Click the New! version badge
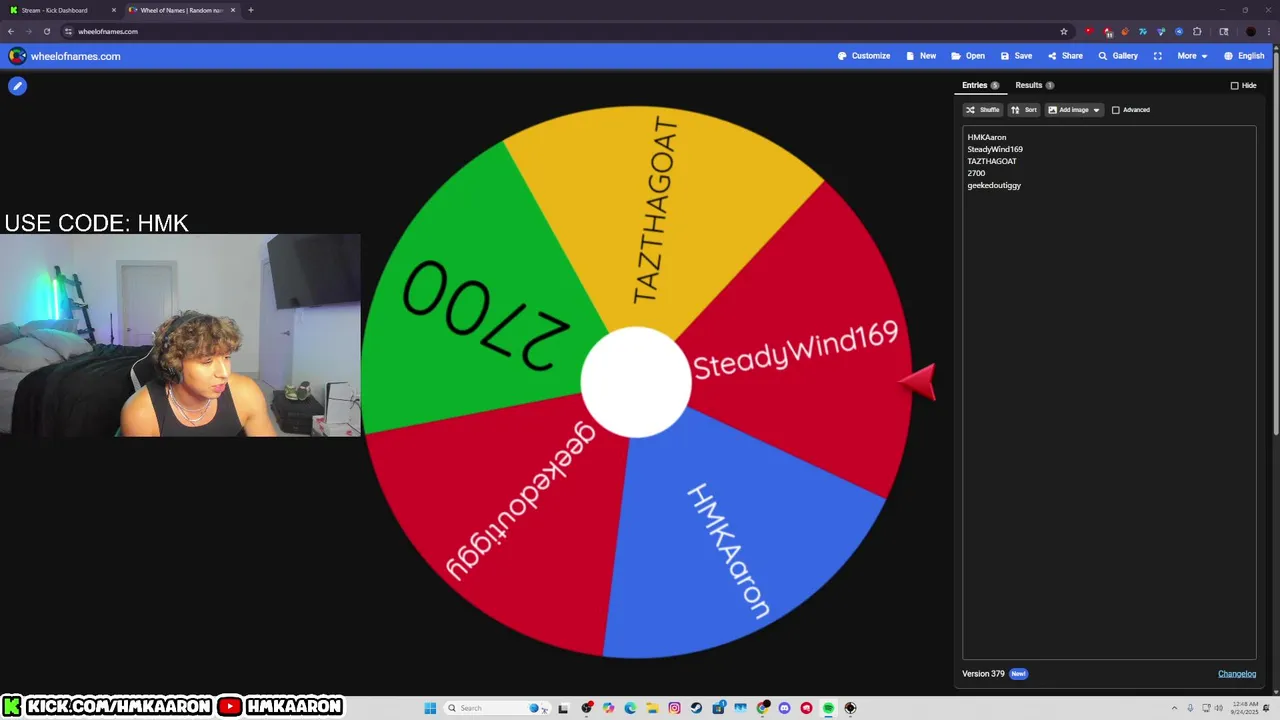Image resolution: width=1280 pixels, height=720 pixels. tap(1018, 674)
